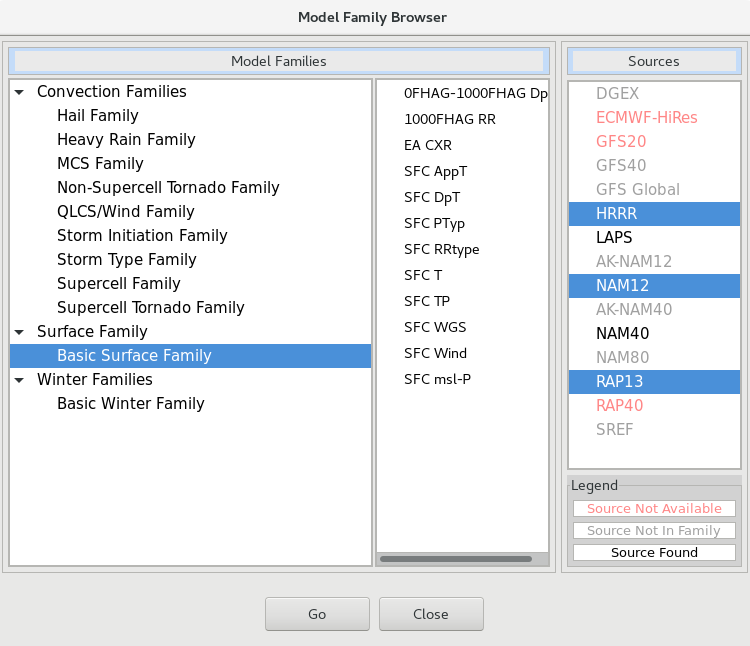750x646 pixels.
Task: Choose Basic Winter Family
Action: point(131,404)
